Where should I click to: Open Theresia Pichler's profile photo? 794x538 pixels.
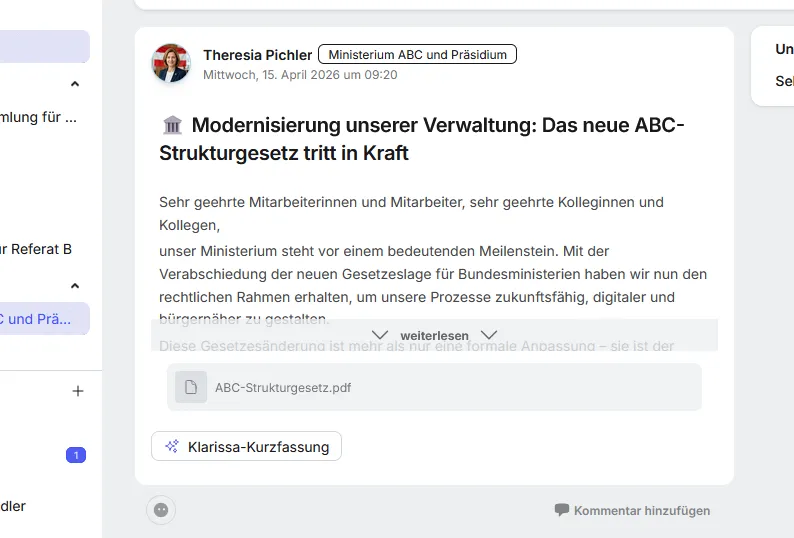171,63
